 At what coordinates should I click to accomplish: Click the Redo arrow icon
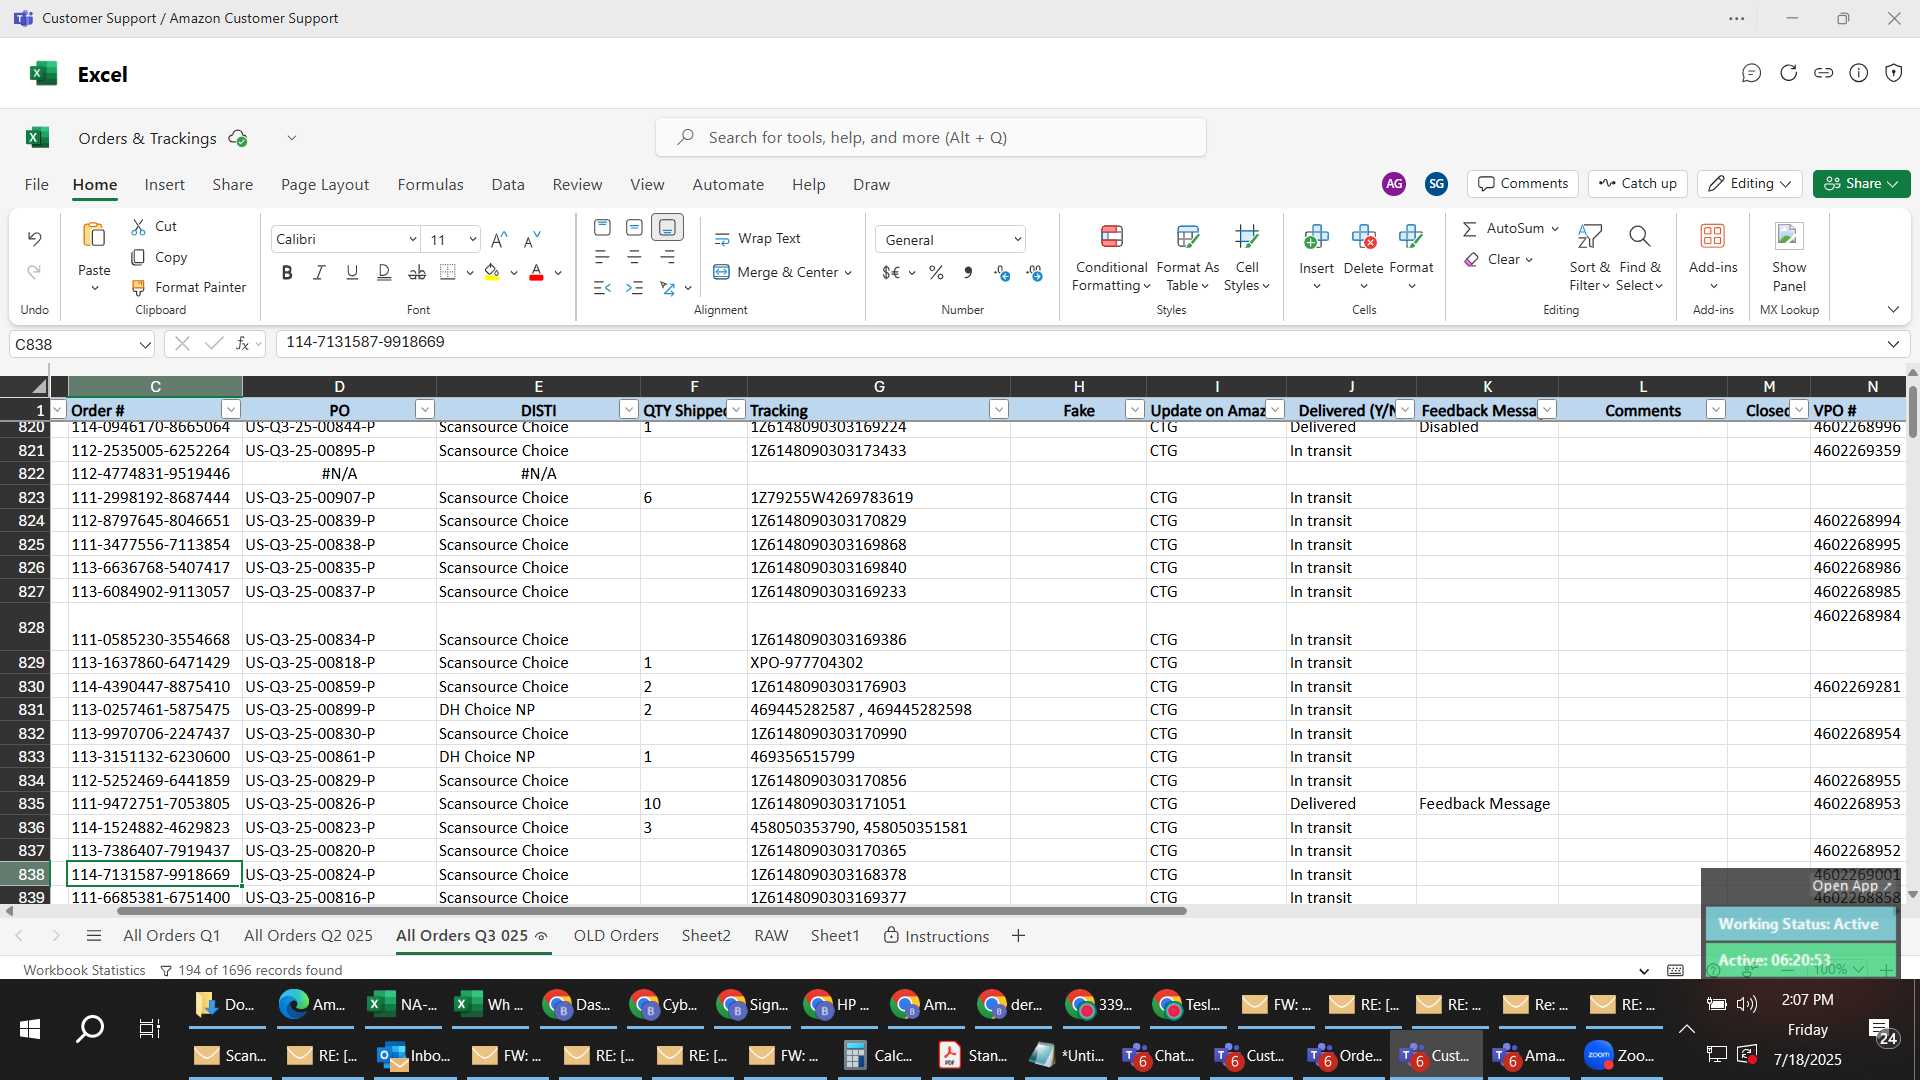pyautogui.click(x=34, y=272)
